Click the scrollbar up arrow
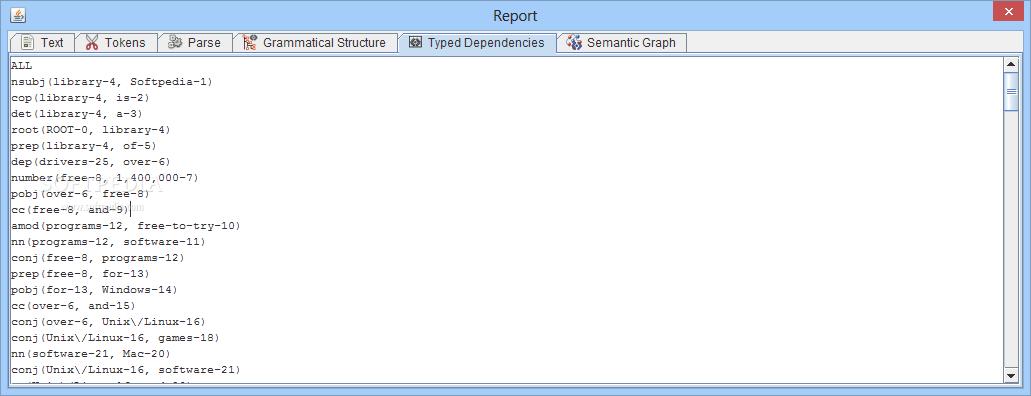 point(1011,64)
